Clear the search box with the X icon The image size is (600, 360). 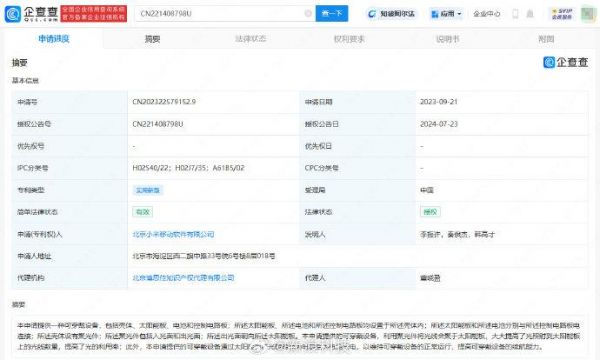(308, 13)
